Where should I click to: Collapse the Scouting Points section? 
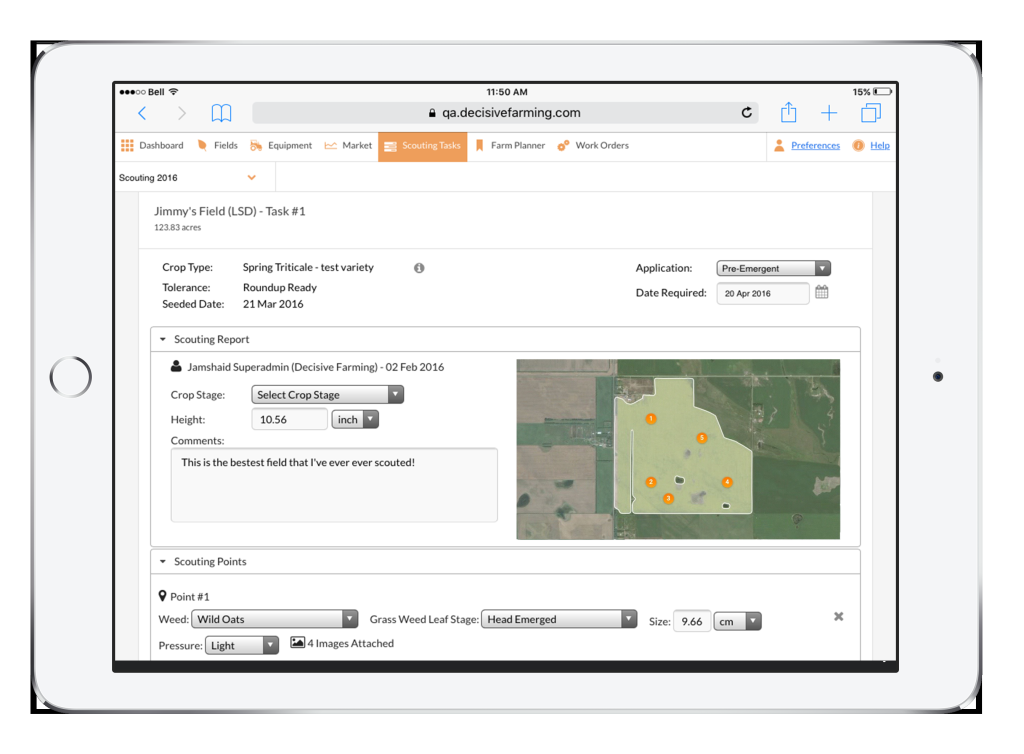point(163,561)
